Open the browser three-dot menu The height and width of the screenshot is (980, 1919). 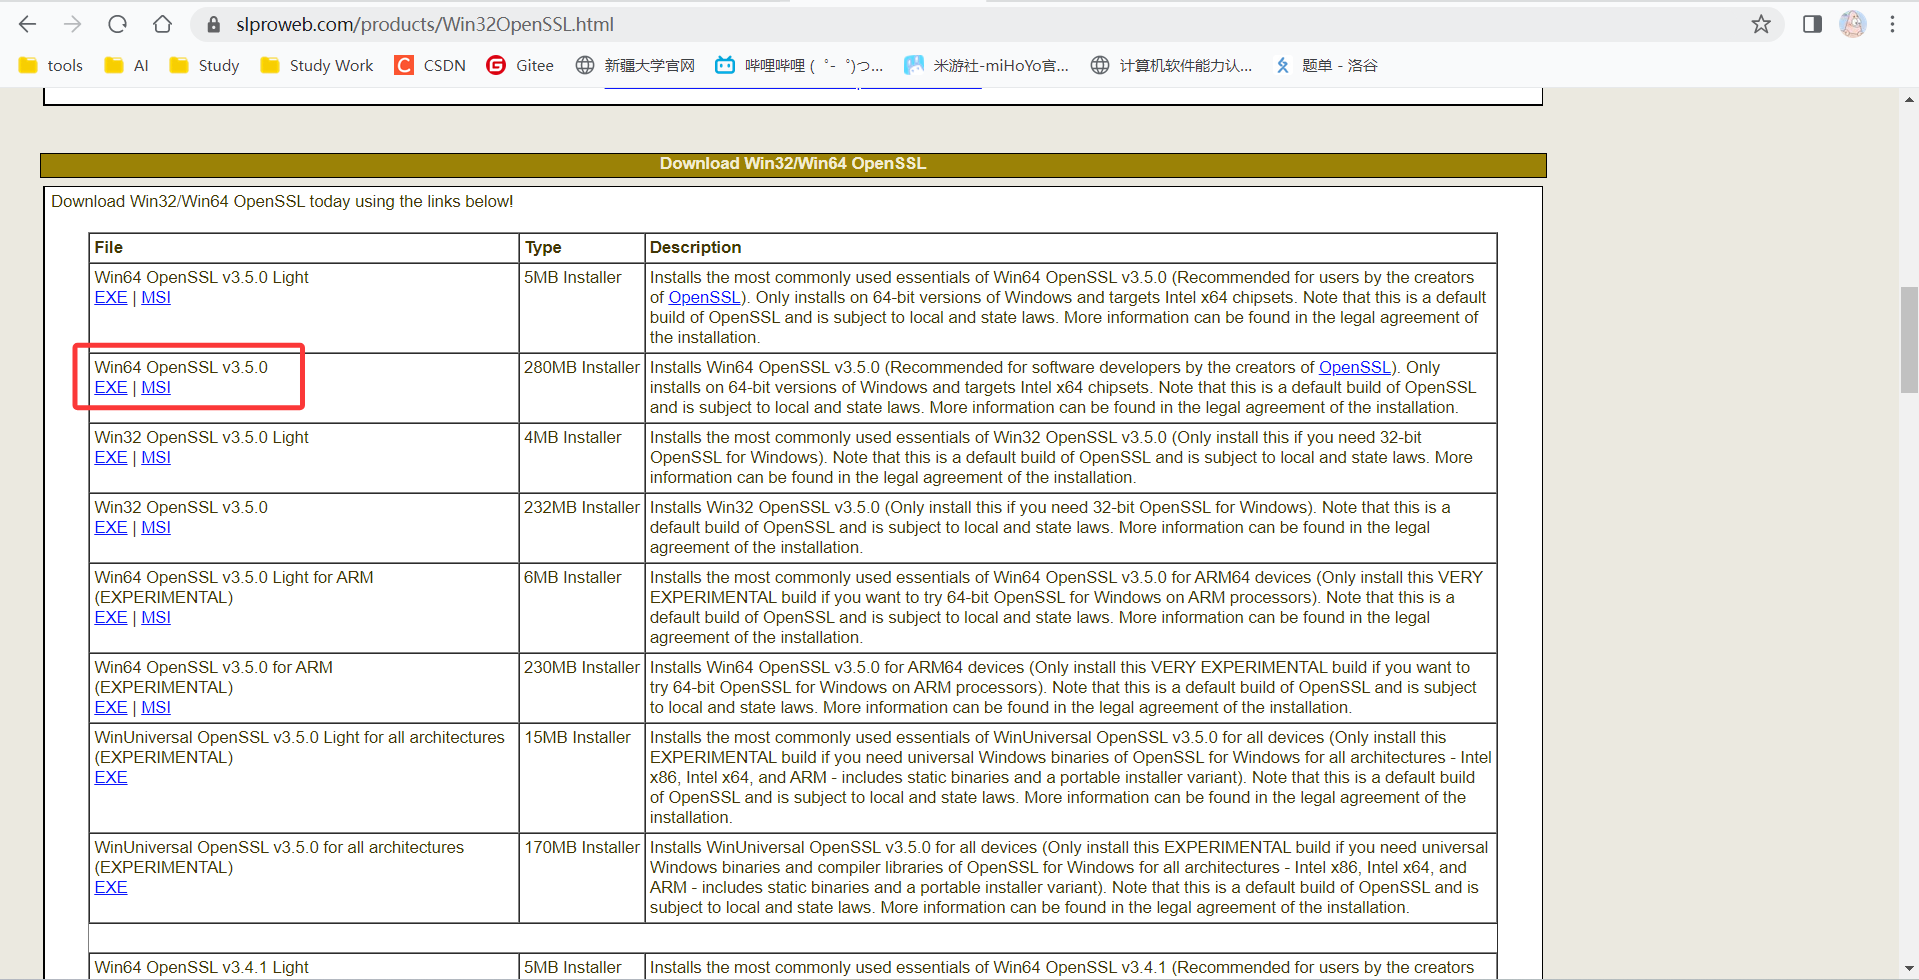coord(1892,24)
